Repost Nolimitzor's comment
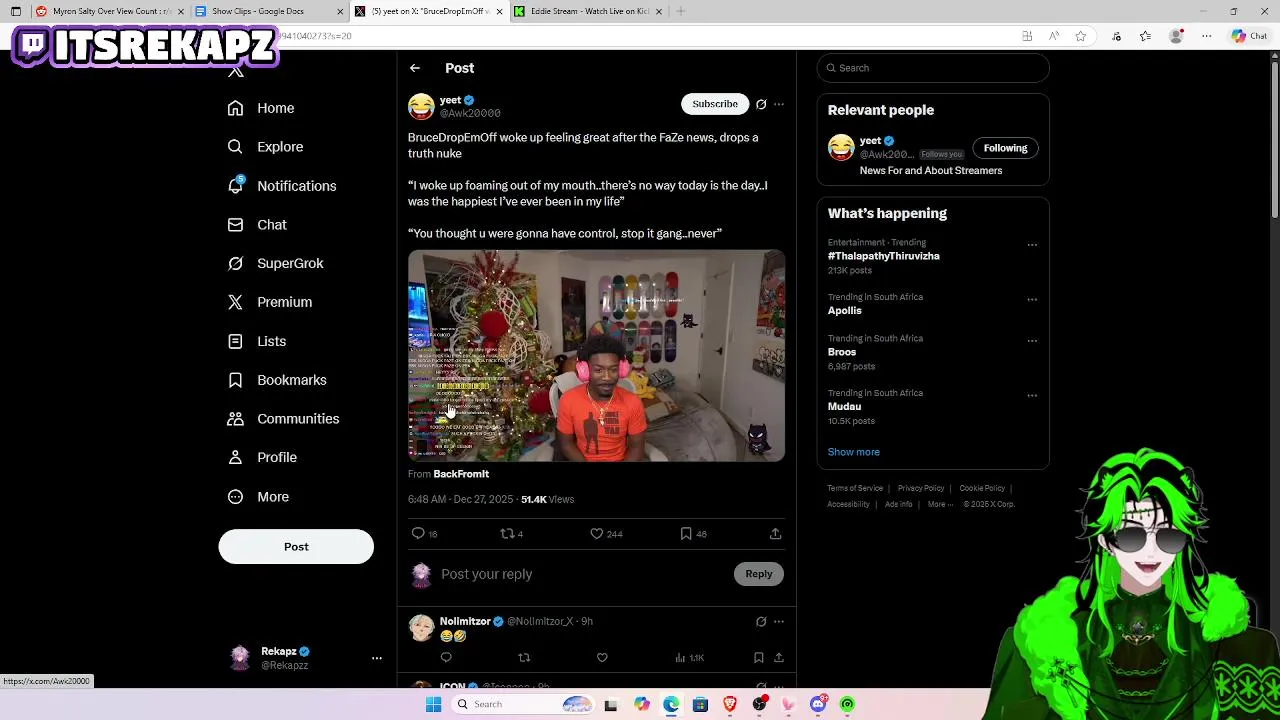 click(524, 658)
